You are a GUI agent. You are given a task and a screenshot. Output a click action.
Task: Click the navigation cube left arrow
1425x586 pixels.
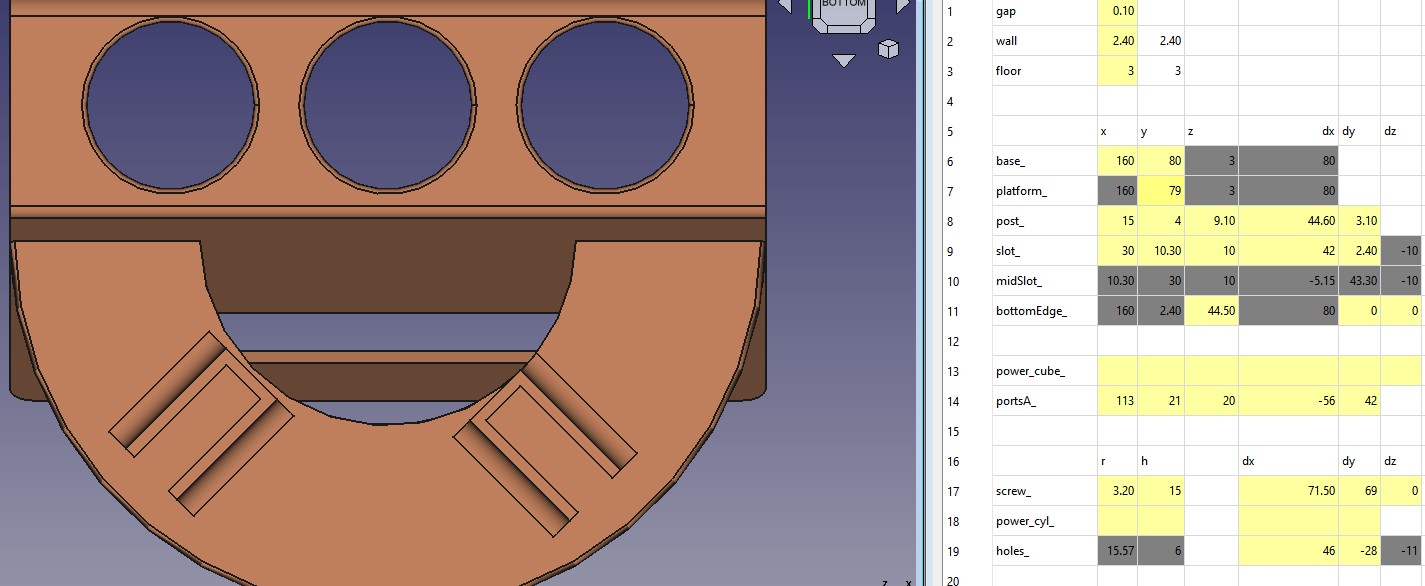click(x=785, y=6)
